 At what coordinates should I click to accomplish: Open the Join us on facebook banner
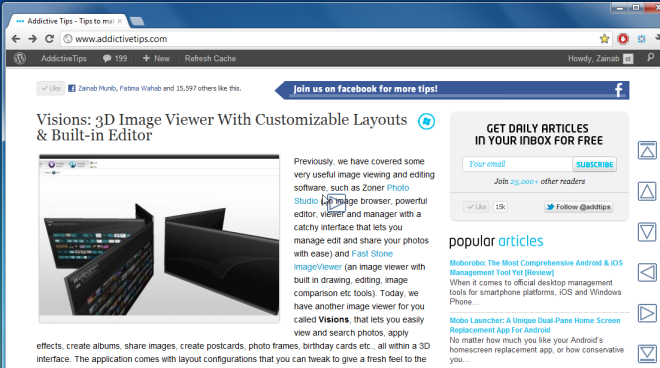(452, 90)
